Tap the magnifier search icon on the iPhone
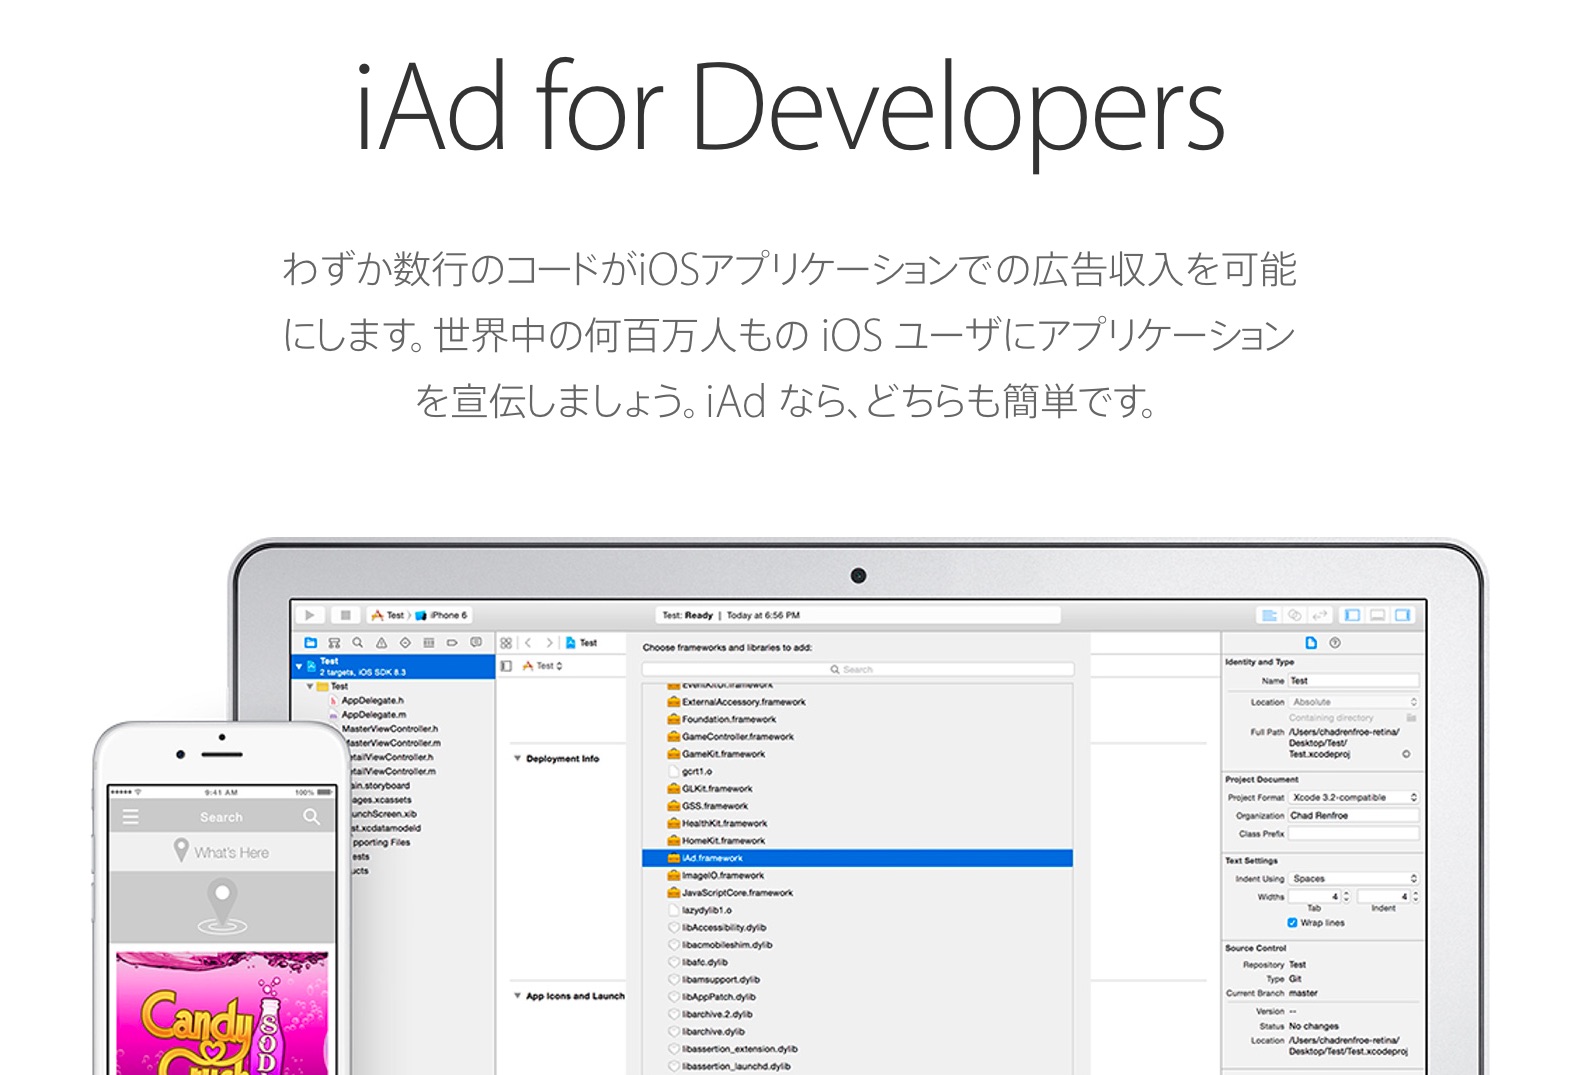1569x1075 pixels. click(x=312, y=817)
